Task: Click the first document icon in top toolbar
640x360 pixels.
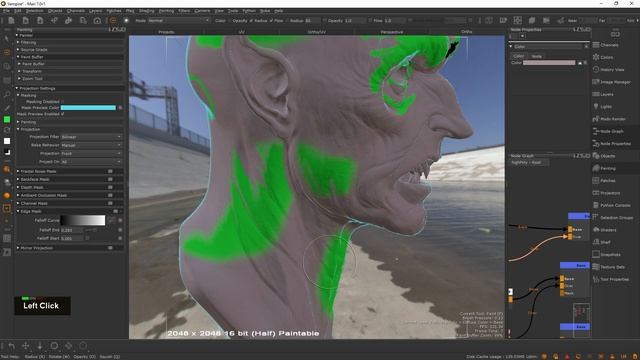Action: pyautogui.click(x=11, y=20)
